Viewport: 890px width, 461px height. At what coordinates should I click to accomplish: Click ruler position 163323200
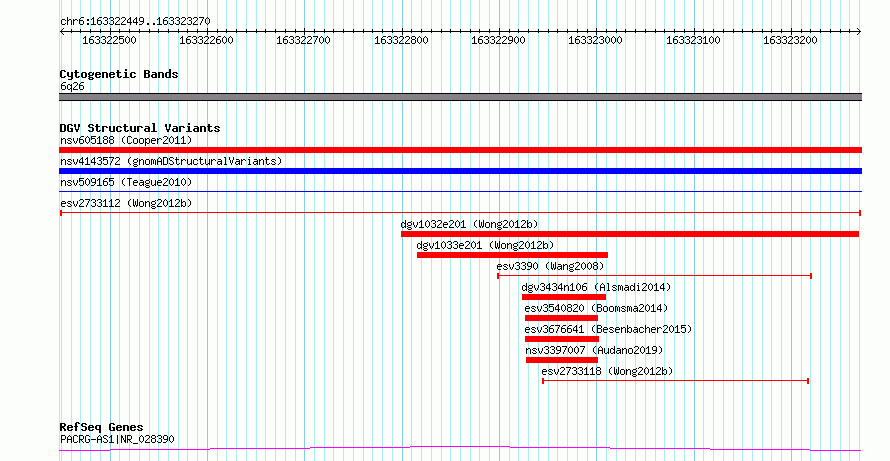click(x=791, y=40)
